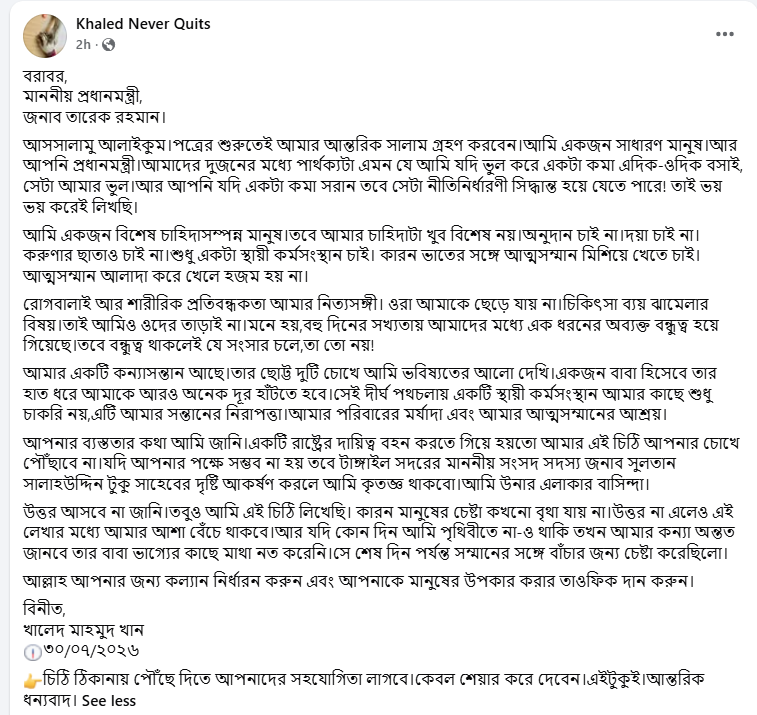Click the date ৩০/০৭/২০২৬ text
Screen dimensions: 757x715
click(x=92, y=650)
